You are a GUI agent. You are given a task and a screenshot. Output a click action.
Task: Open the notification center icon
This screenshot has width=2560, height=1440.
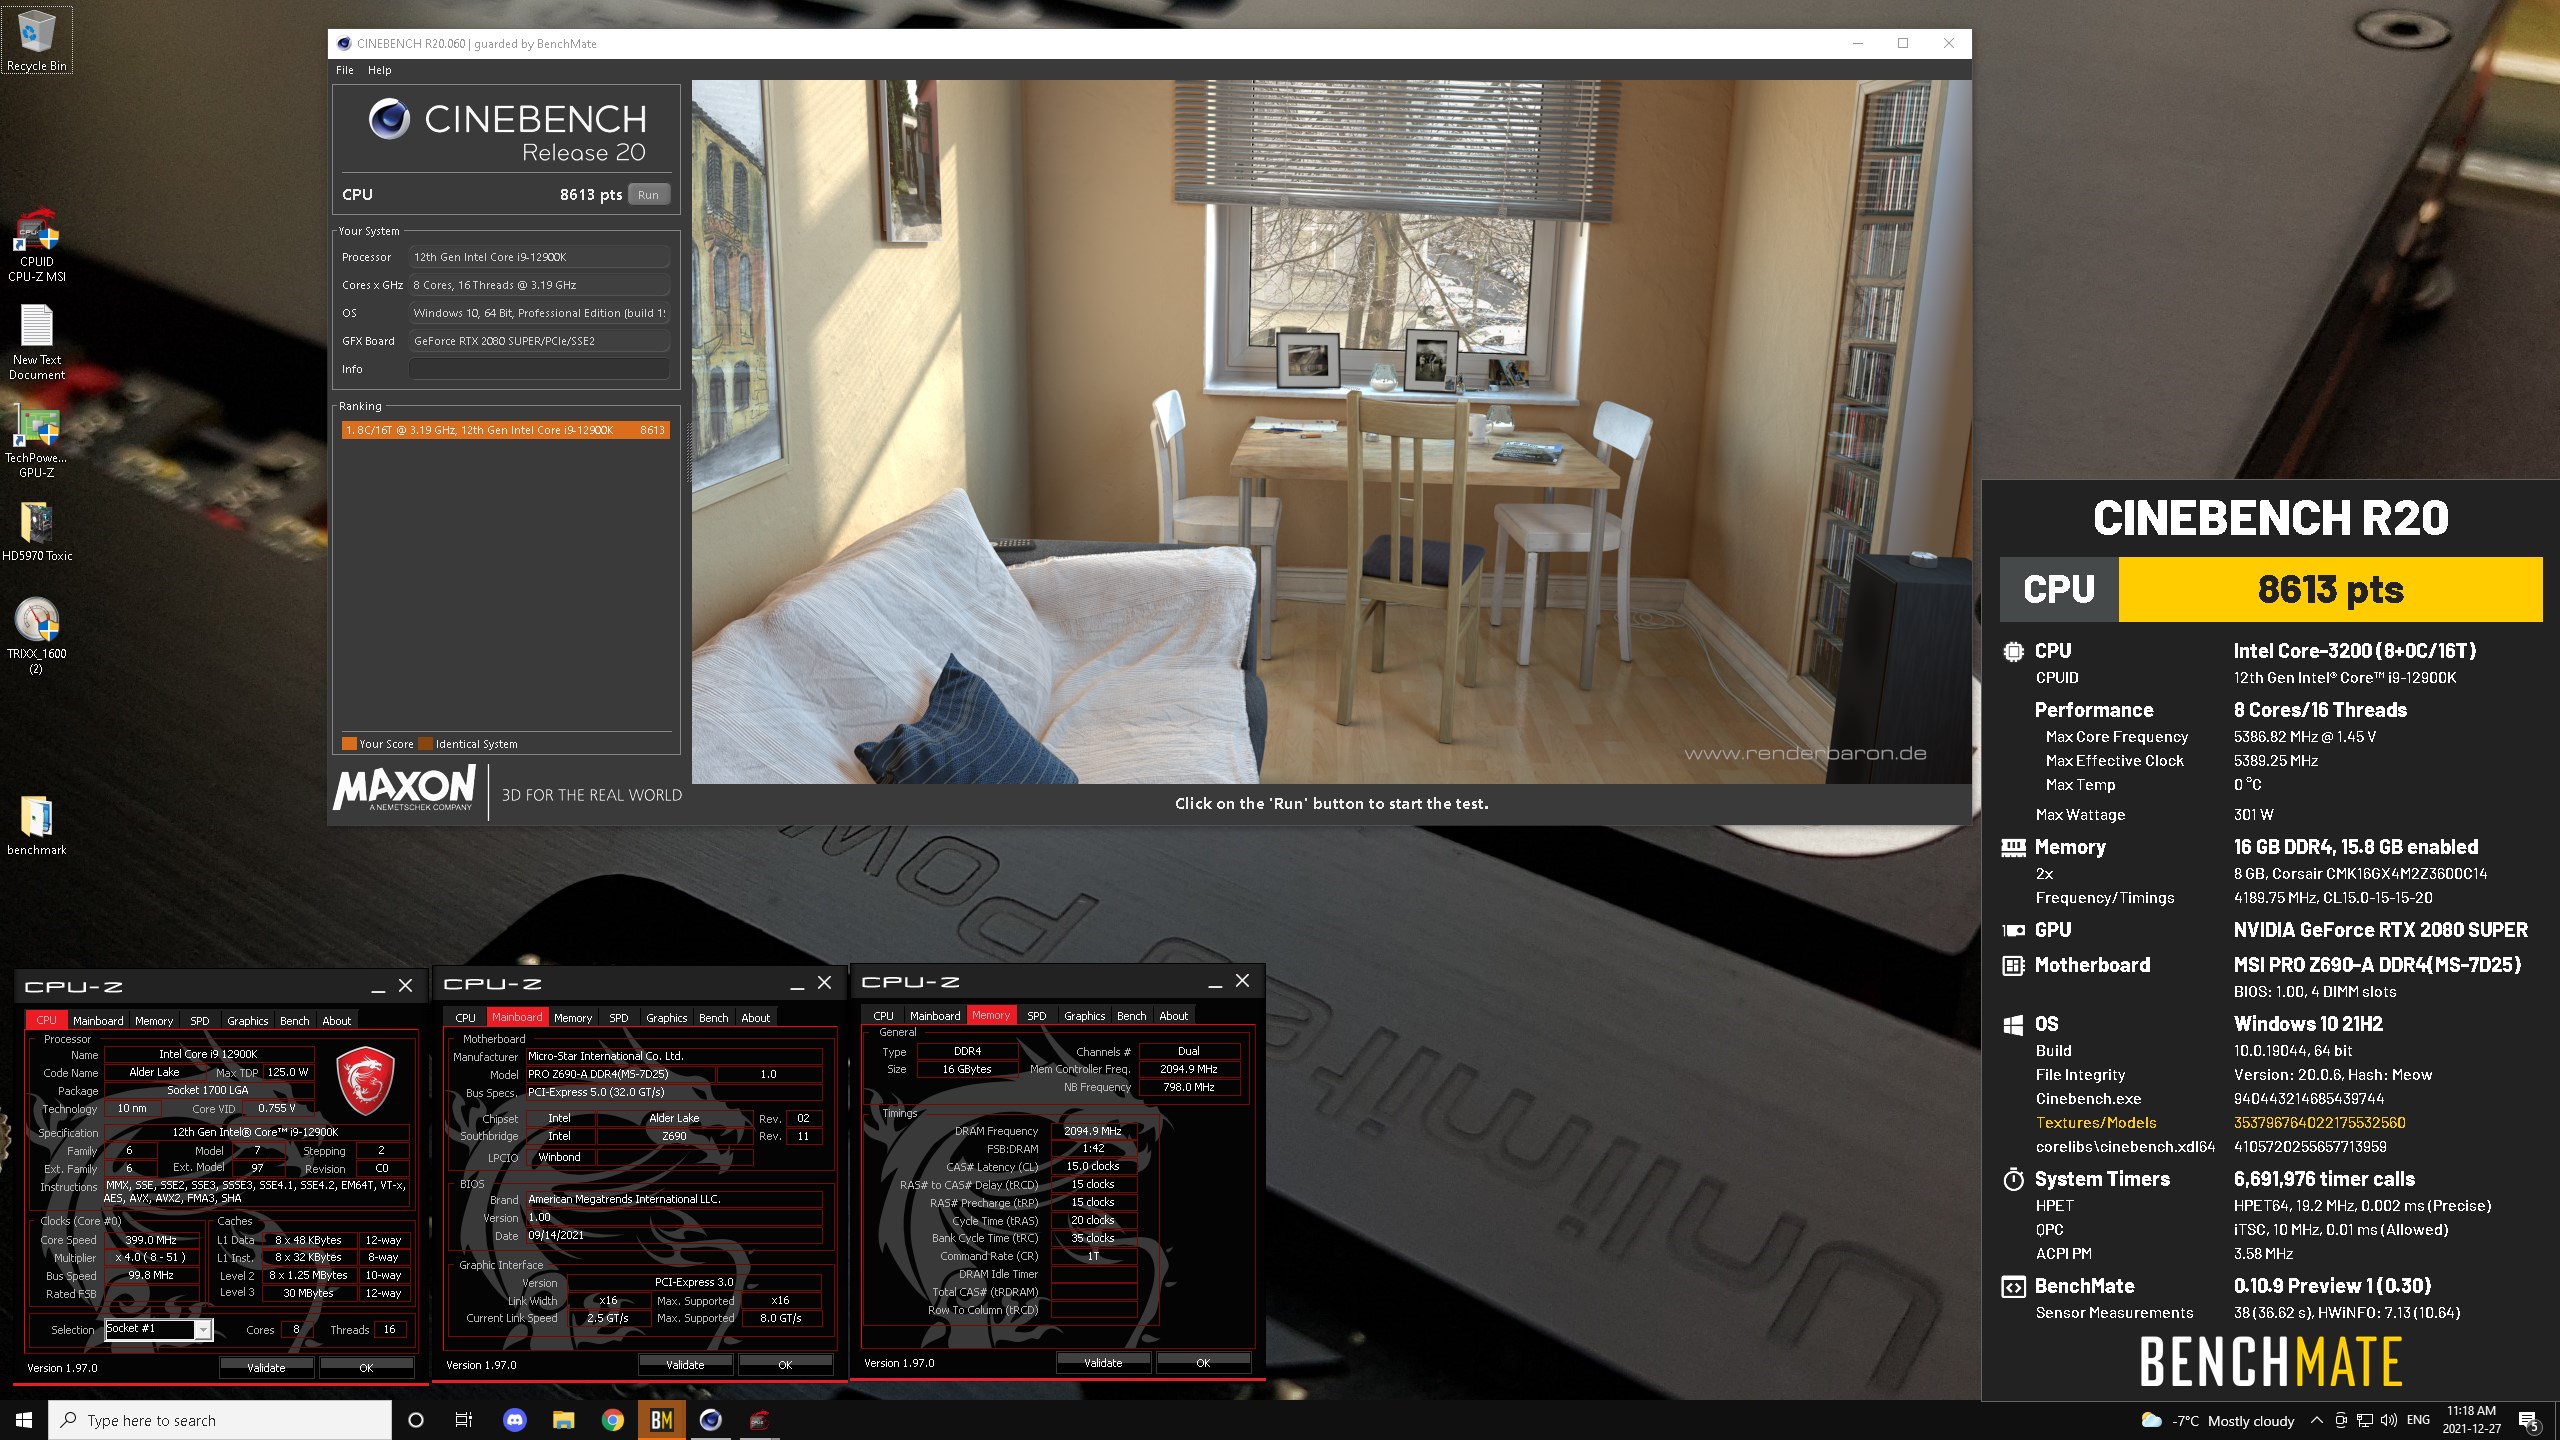point(2528,1421)
